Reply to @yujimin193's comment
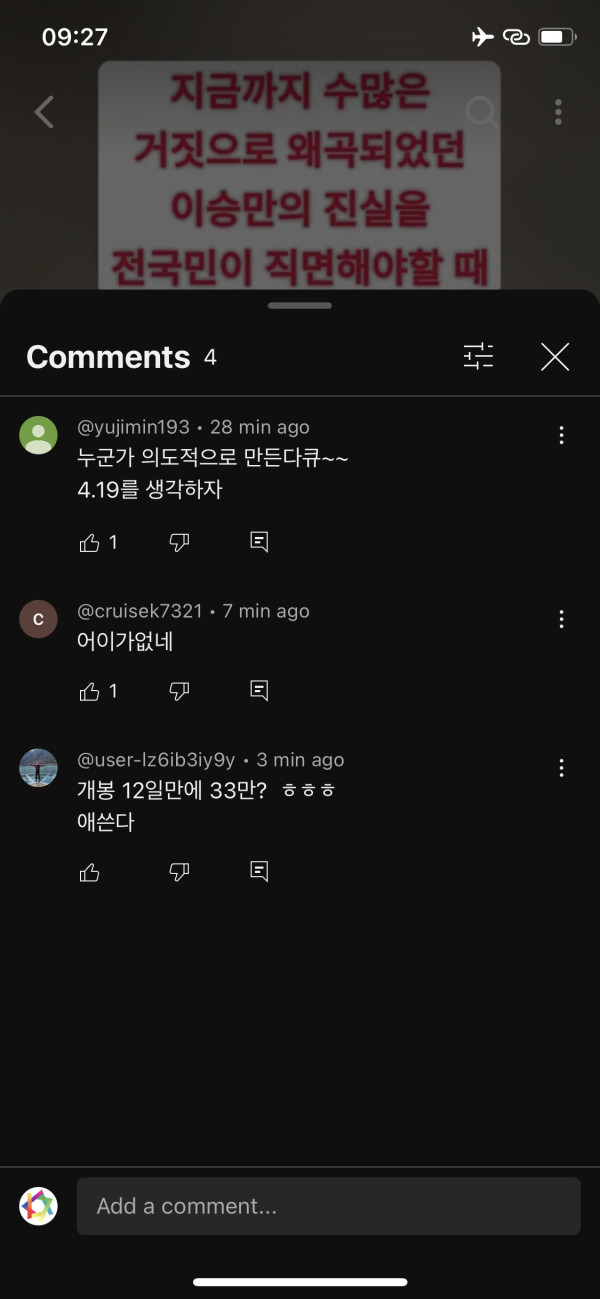 pos(259,542)
